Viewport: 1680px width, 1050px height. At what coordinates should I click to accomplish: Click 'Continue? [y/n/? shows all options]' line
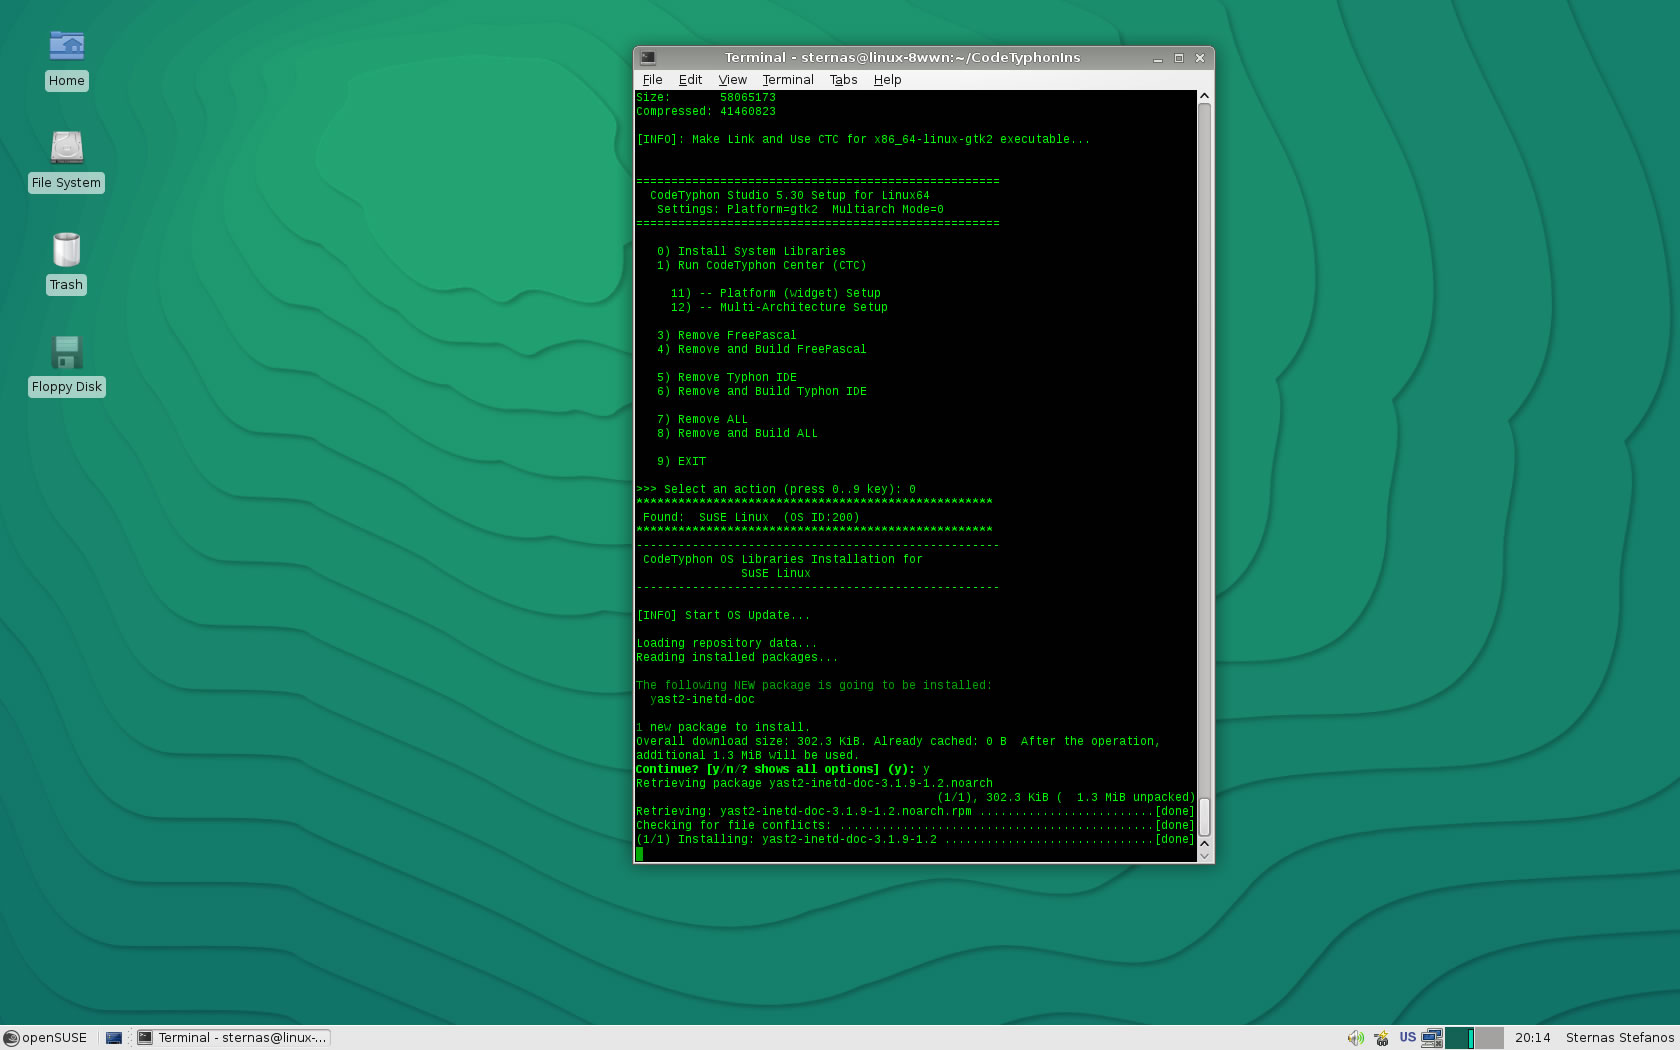click(783, 770)
